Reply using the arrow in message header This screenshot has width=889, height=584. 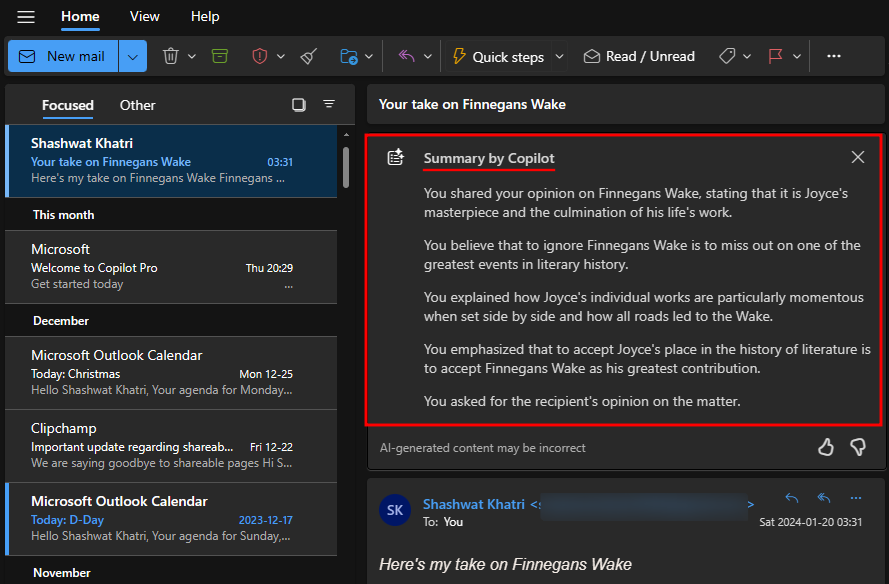[x=792, y=498]
